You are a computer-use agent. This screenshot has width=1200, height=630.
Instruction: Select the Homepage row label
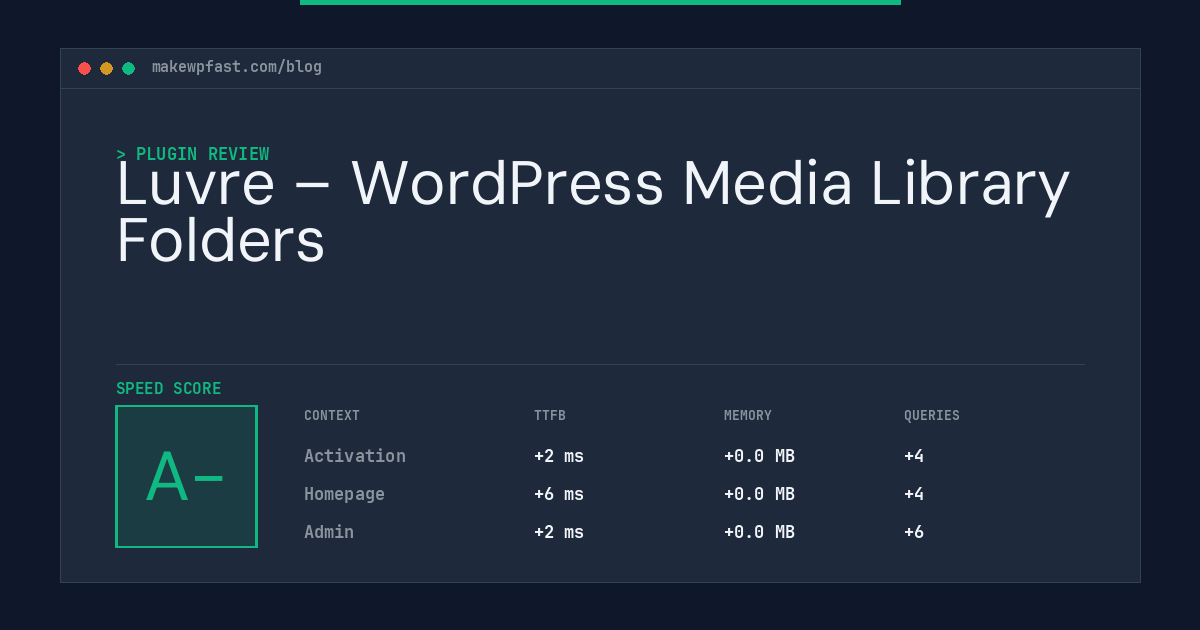coord(344,494)
